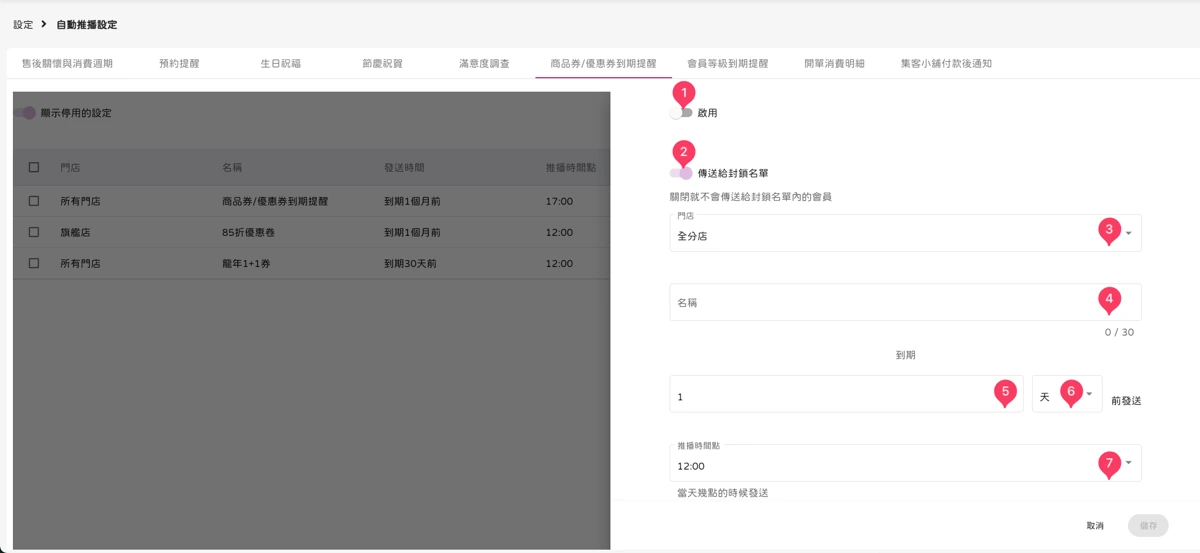Click the 到期30天前 cell

(410, 264)
